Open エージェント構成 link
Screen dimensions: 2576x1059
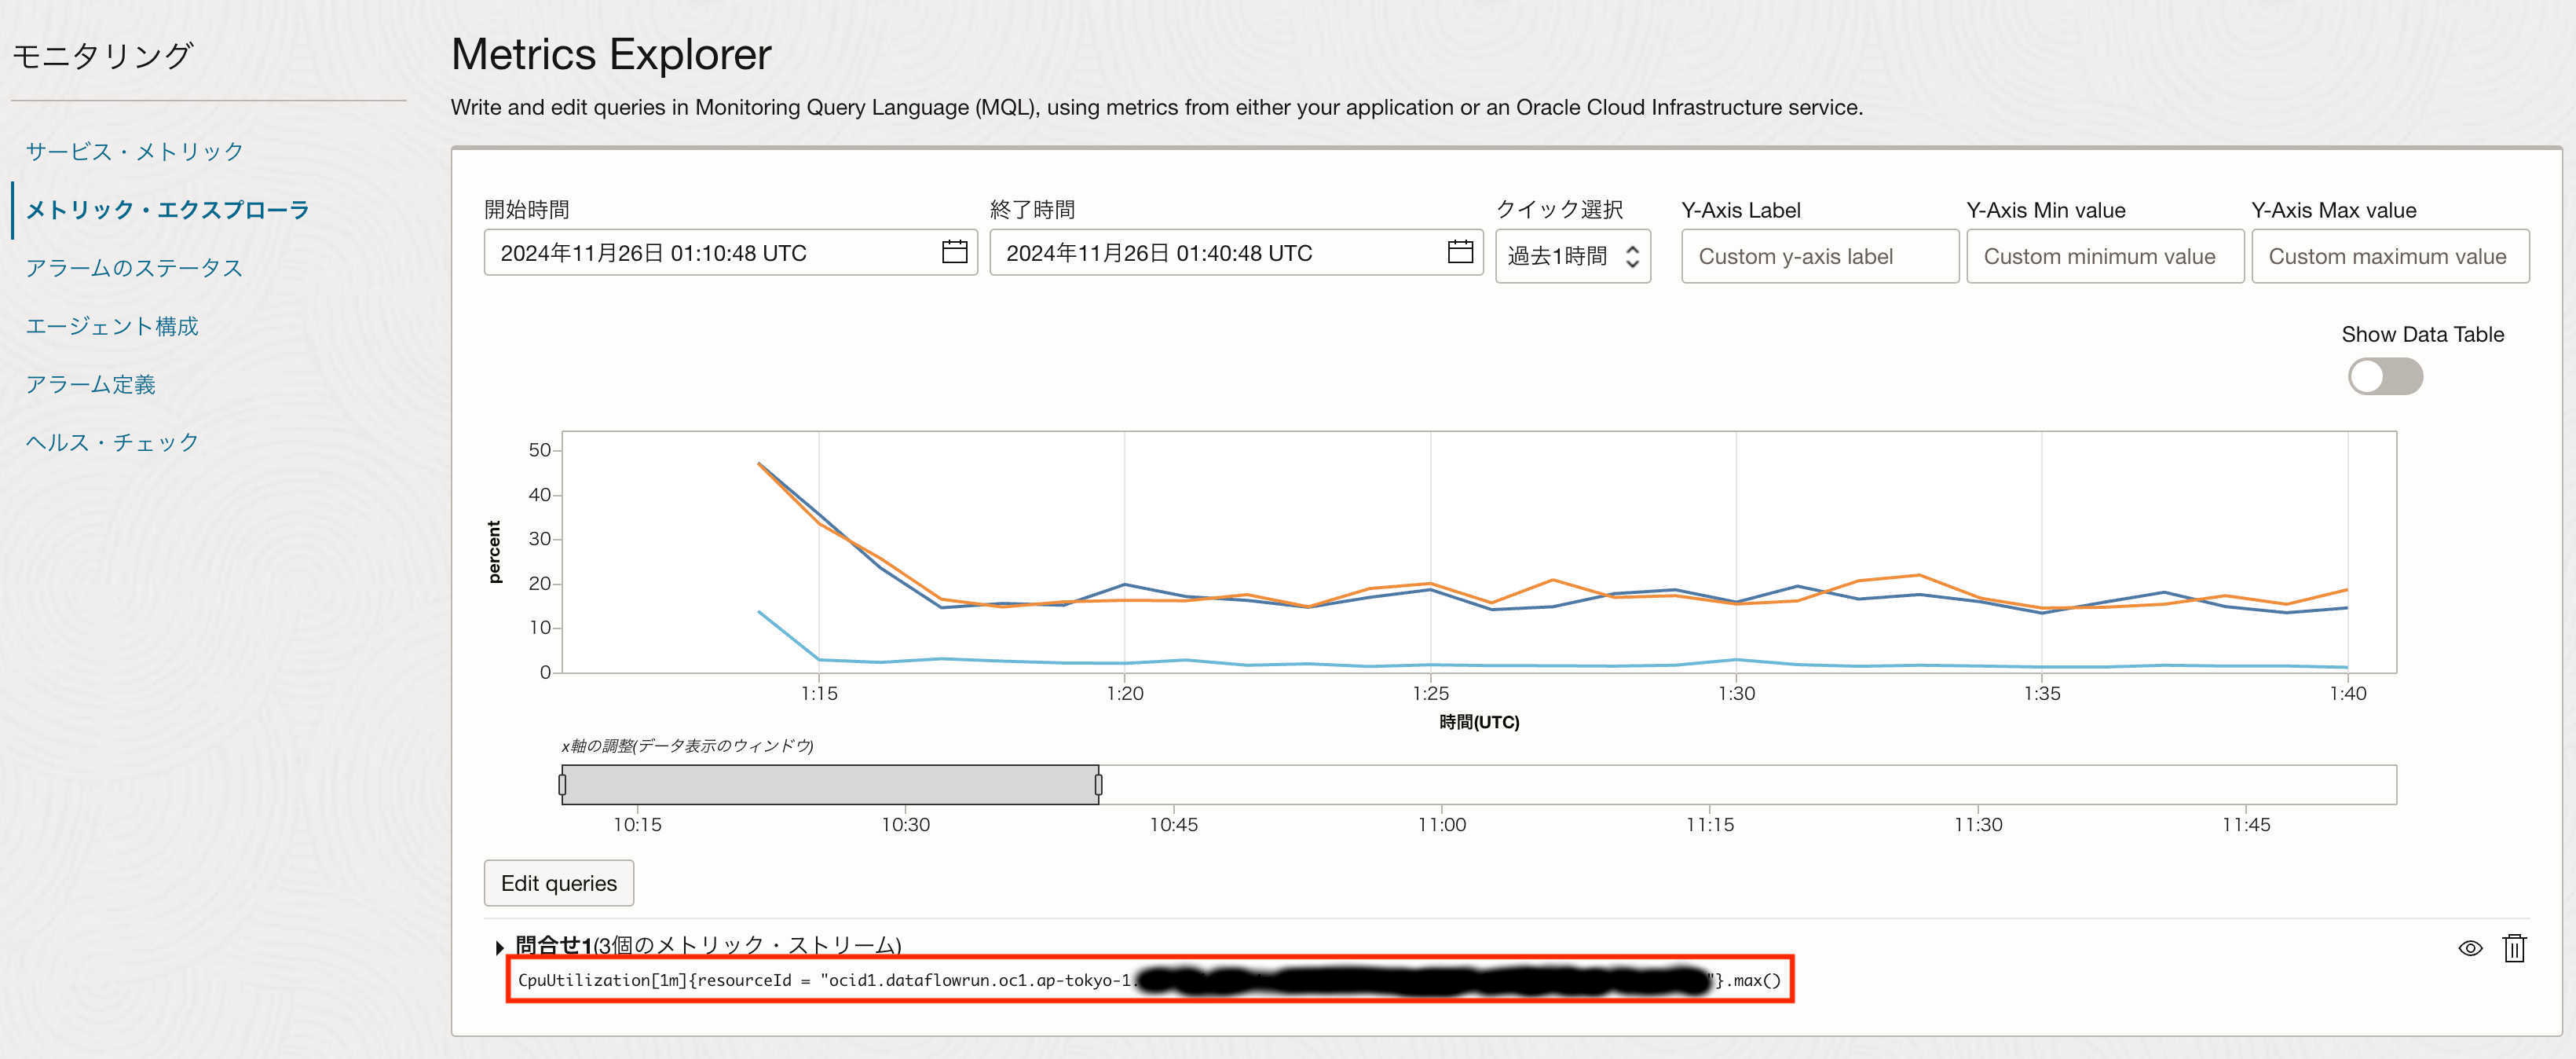(x=112, y=326)
